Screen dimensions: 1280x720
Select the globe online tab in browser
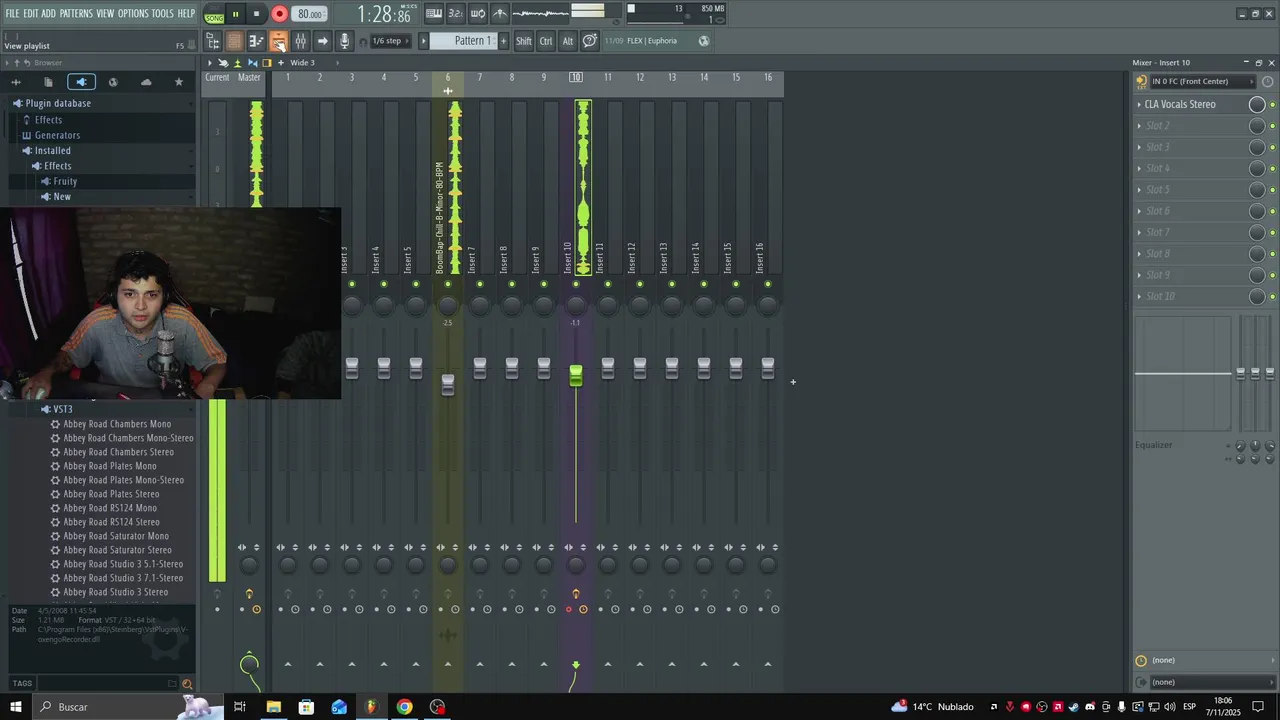tap(113, 82)
